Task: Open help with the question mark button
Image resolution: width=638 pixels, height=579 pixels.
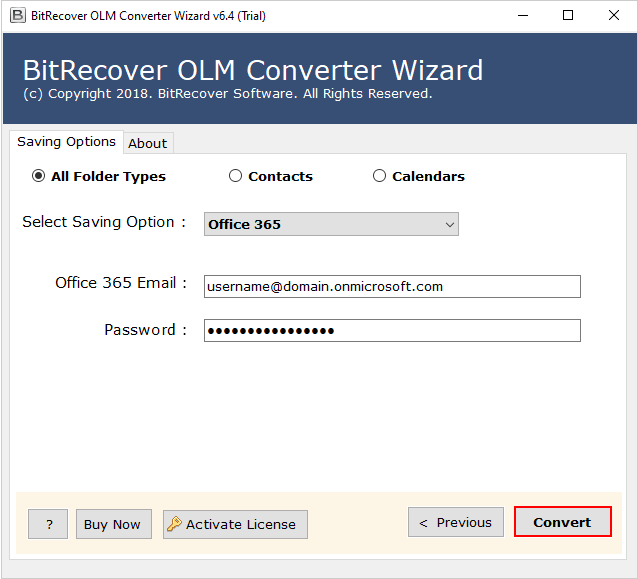Action: tap(48, 524)
